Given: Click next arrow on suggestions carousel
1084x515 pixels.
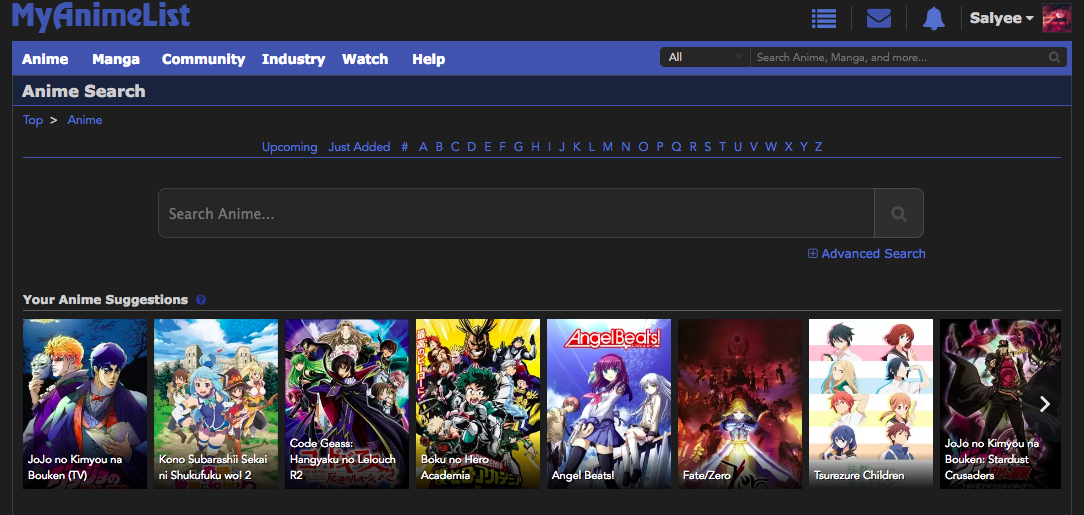Looking at the screenshot, I should 1045,404.
